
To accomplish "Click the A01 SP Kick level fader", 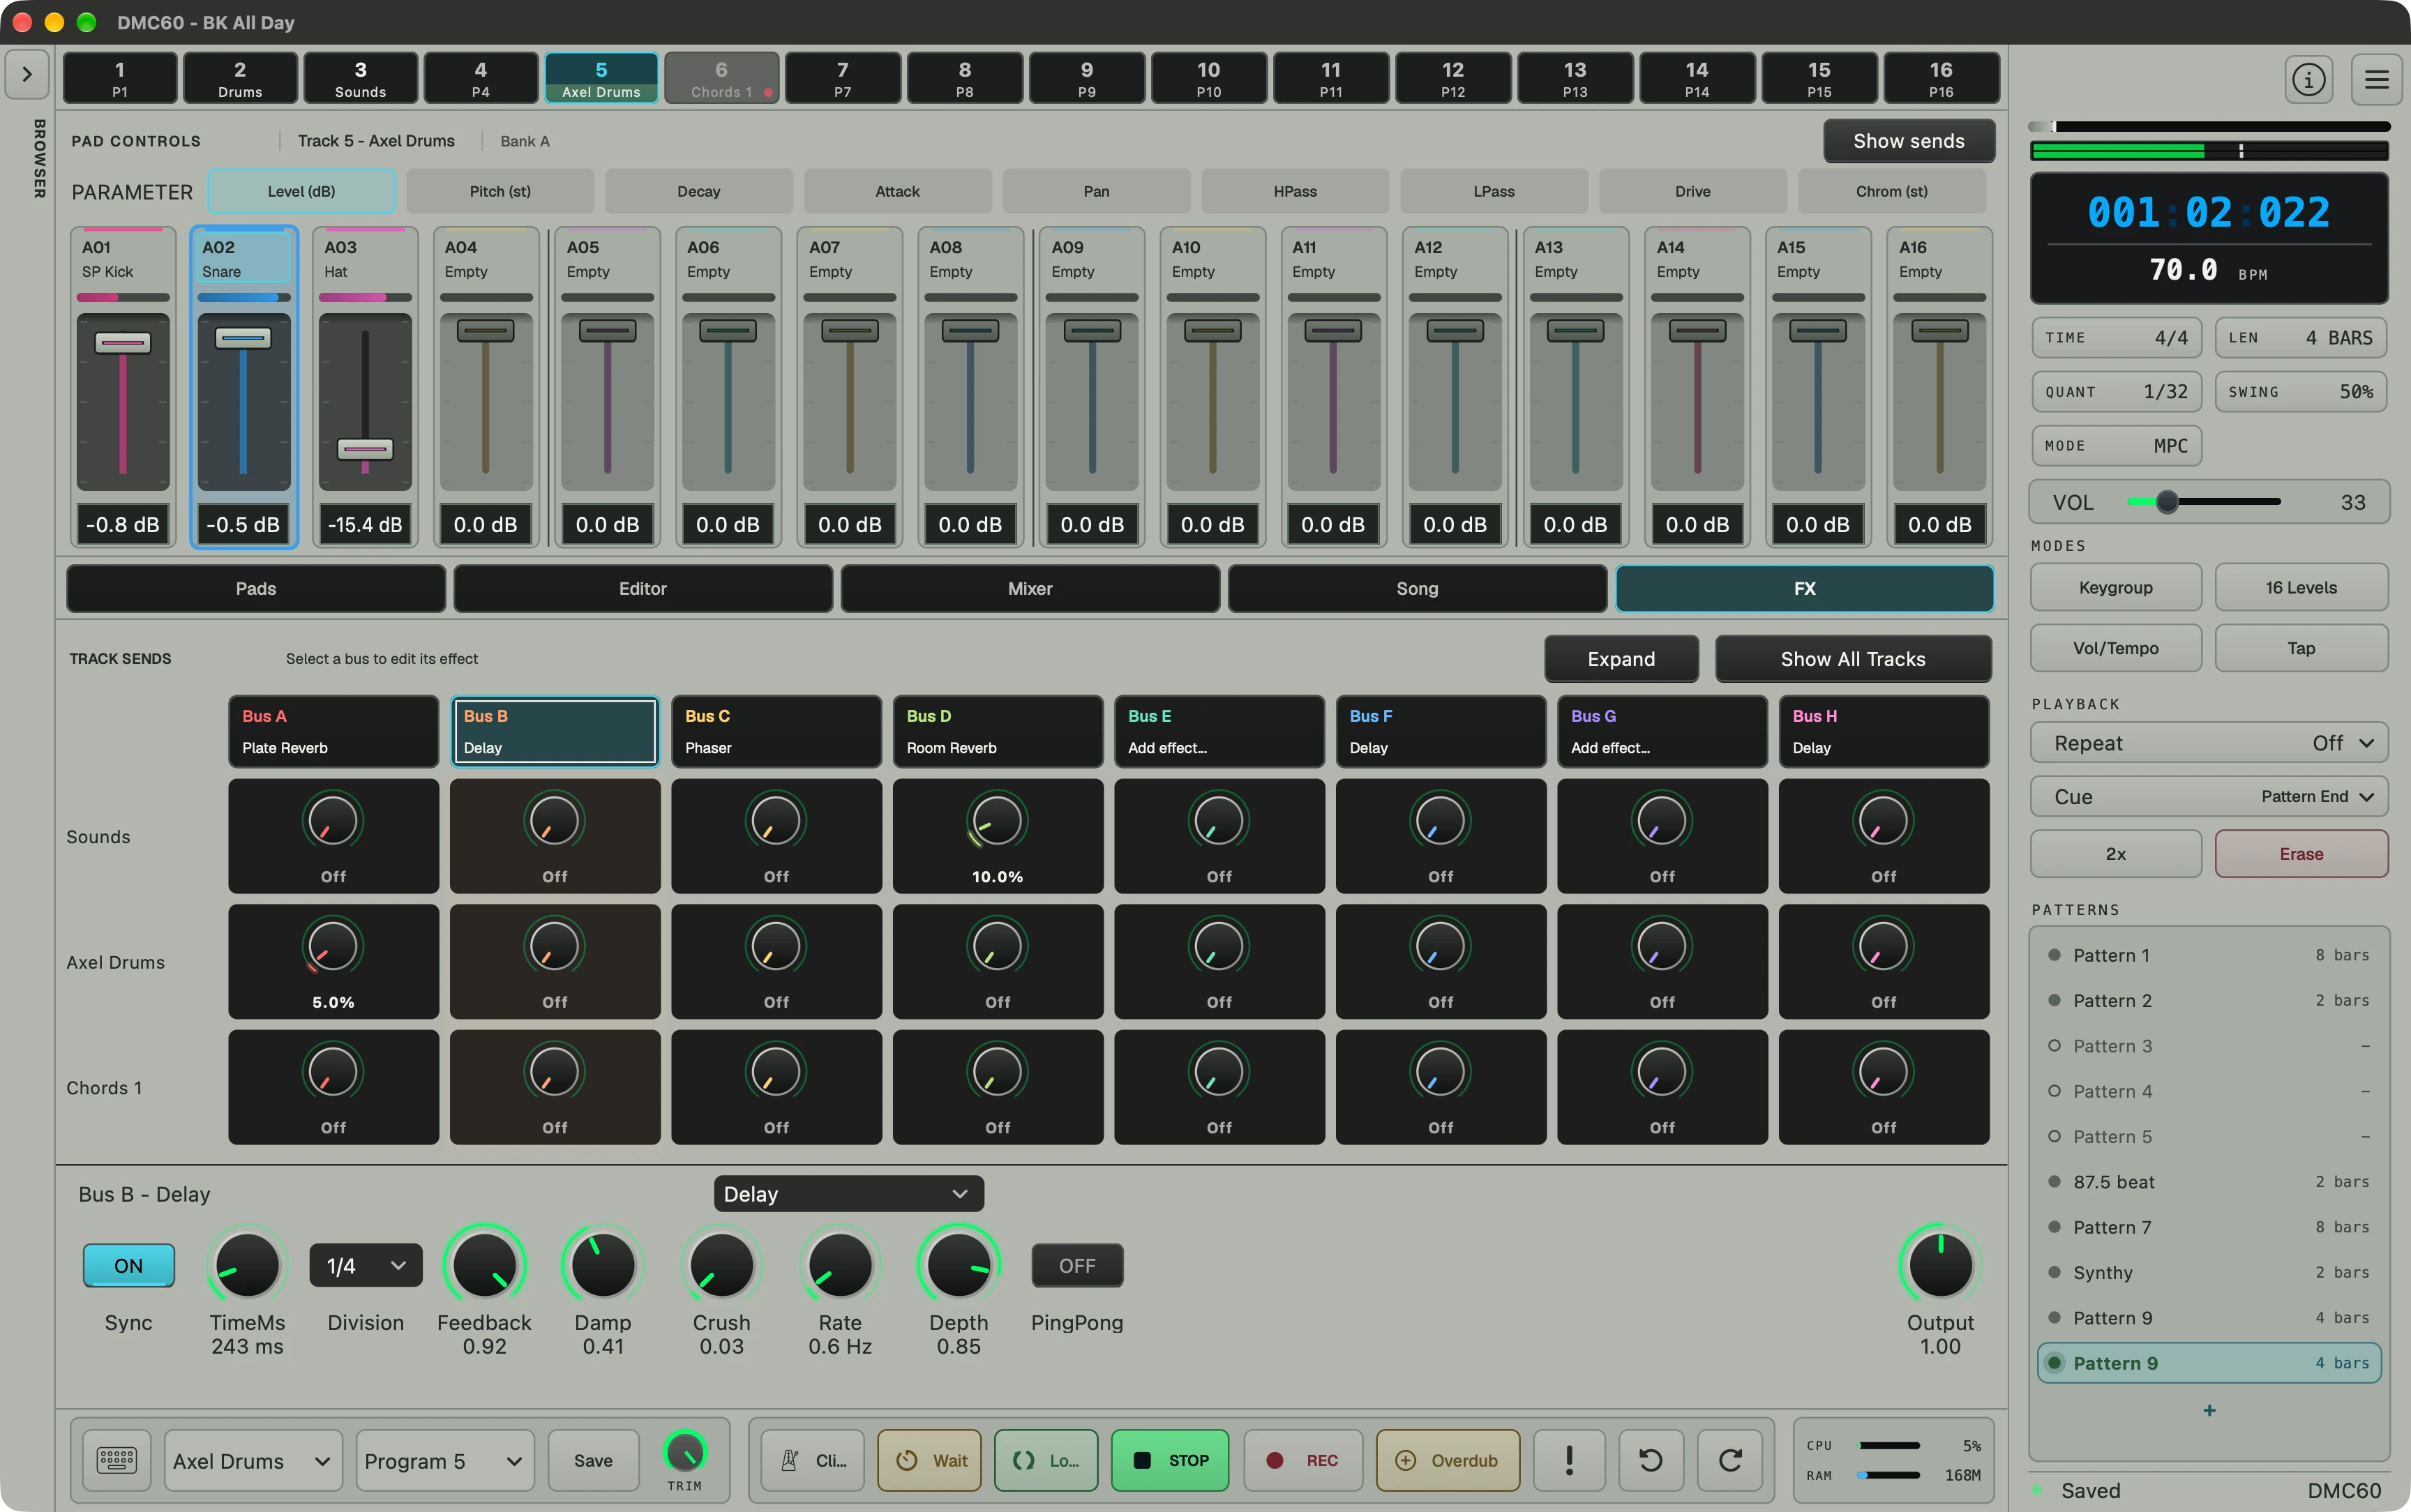I will click(123, 343).
